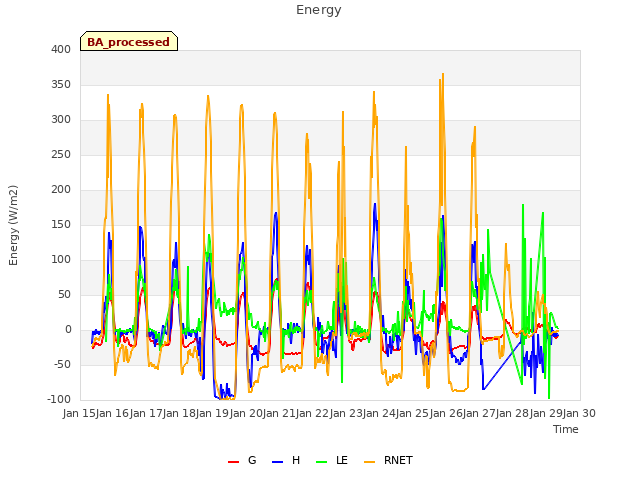Viewport: 640px width, 480px height.
Task: Click the 200 y-axis tick label
Action: point(61,189)
